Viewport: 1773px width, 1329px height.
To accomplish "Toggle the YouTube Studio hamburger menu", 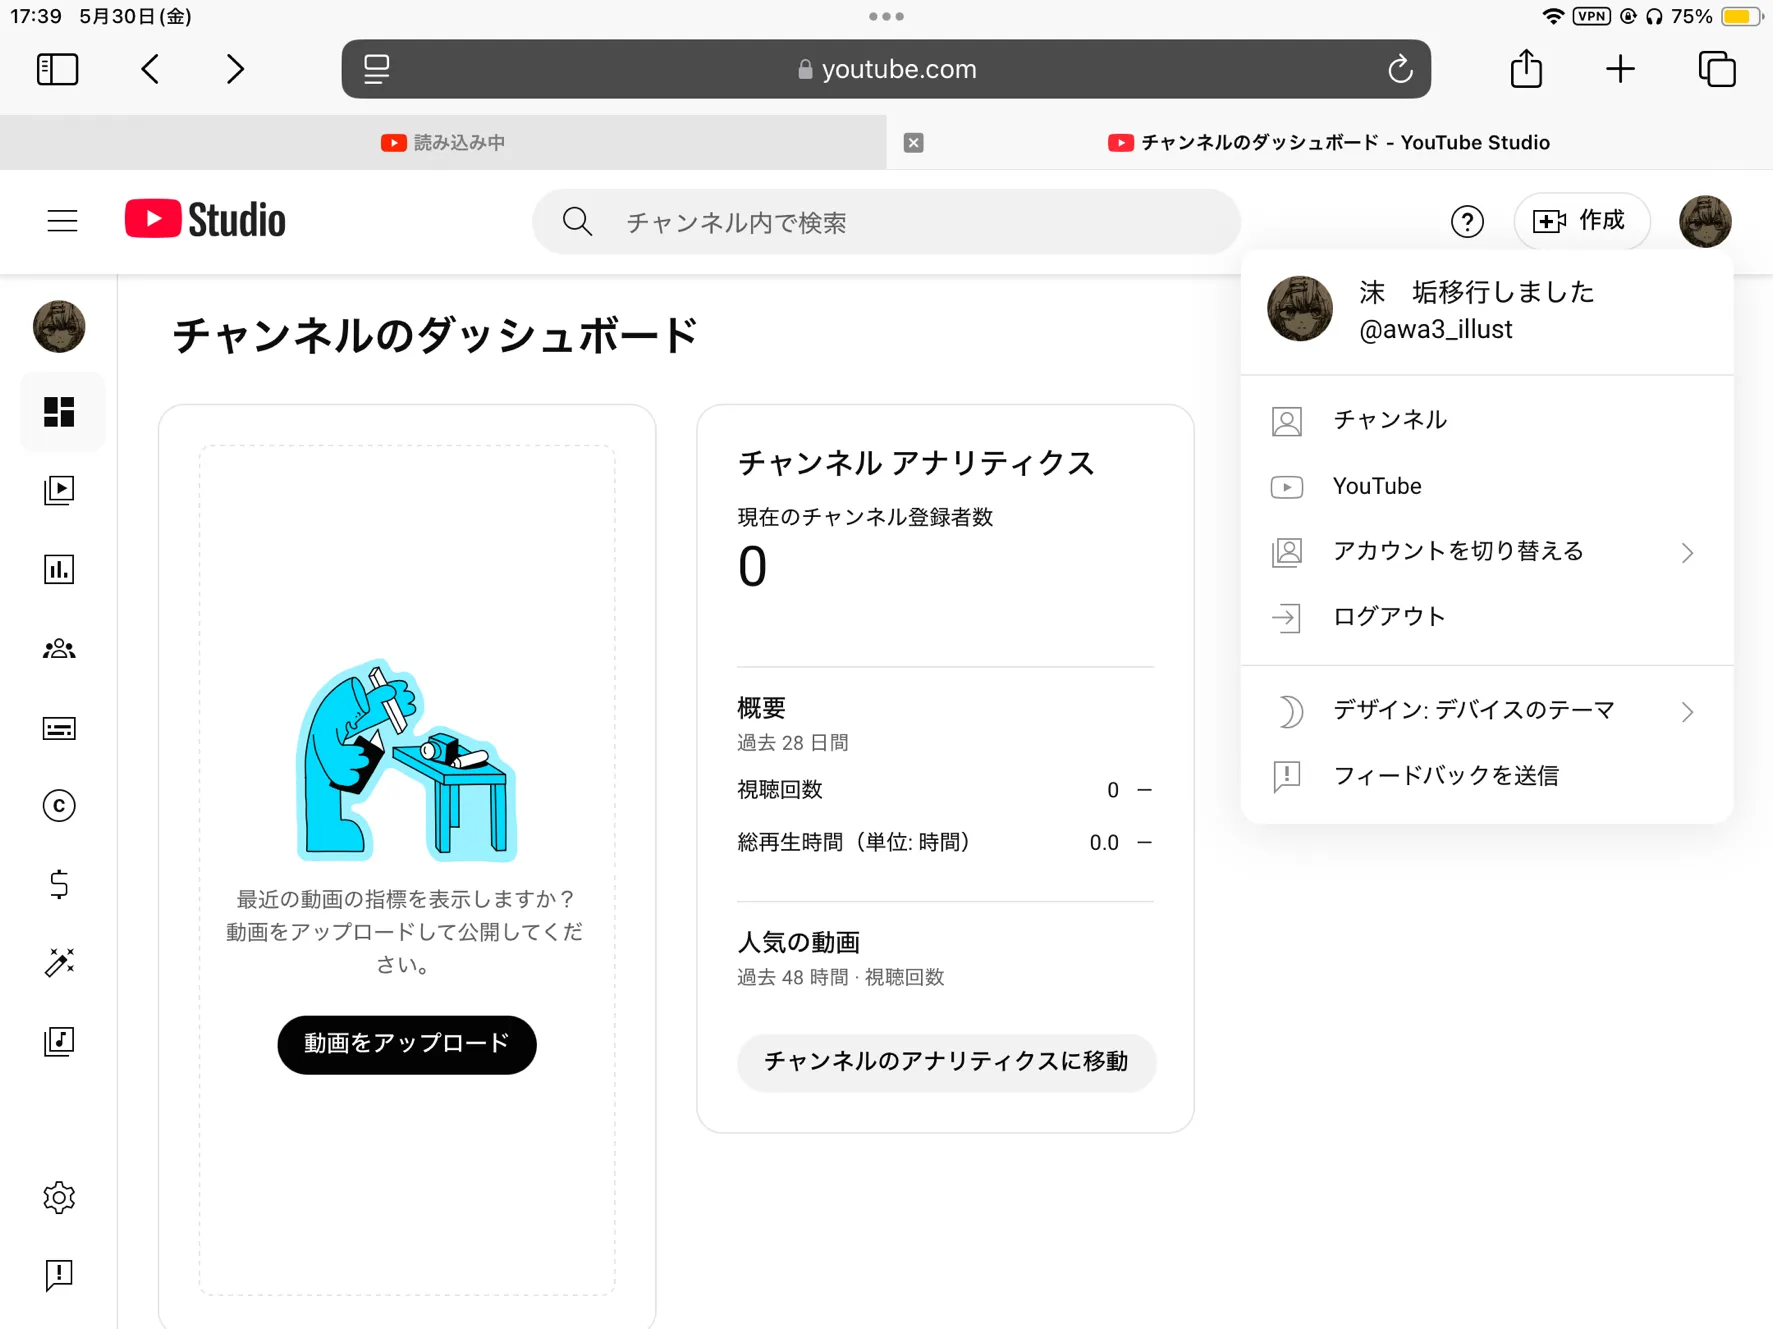I will tap(62, 221).
